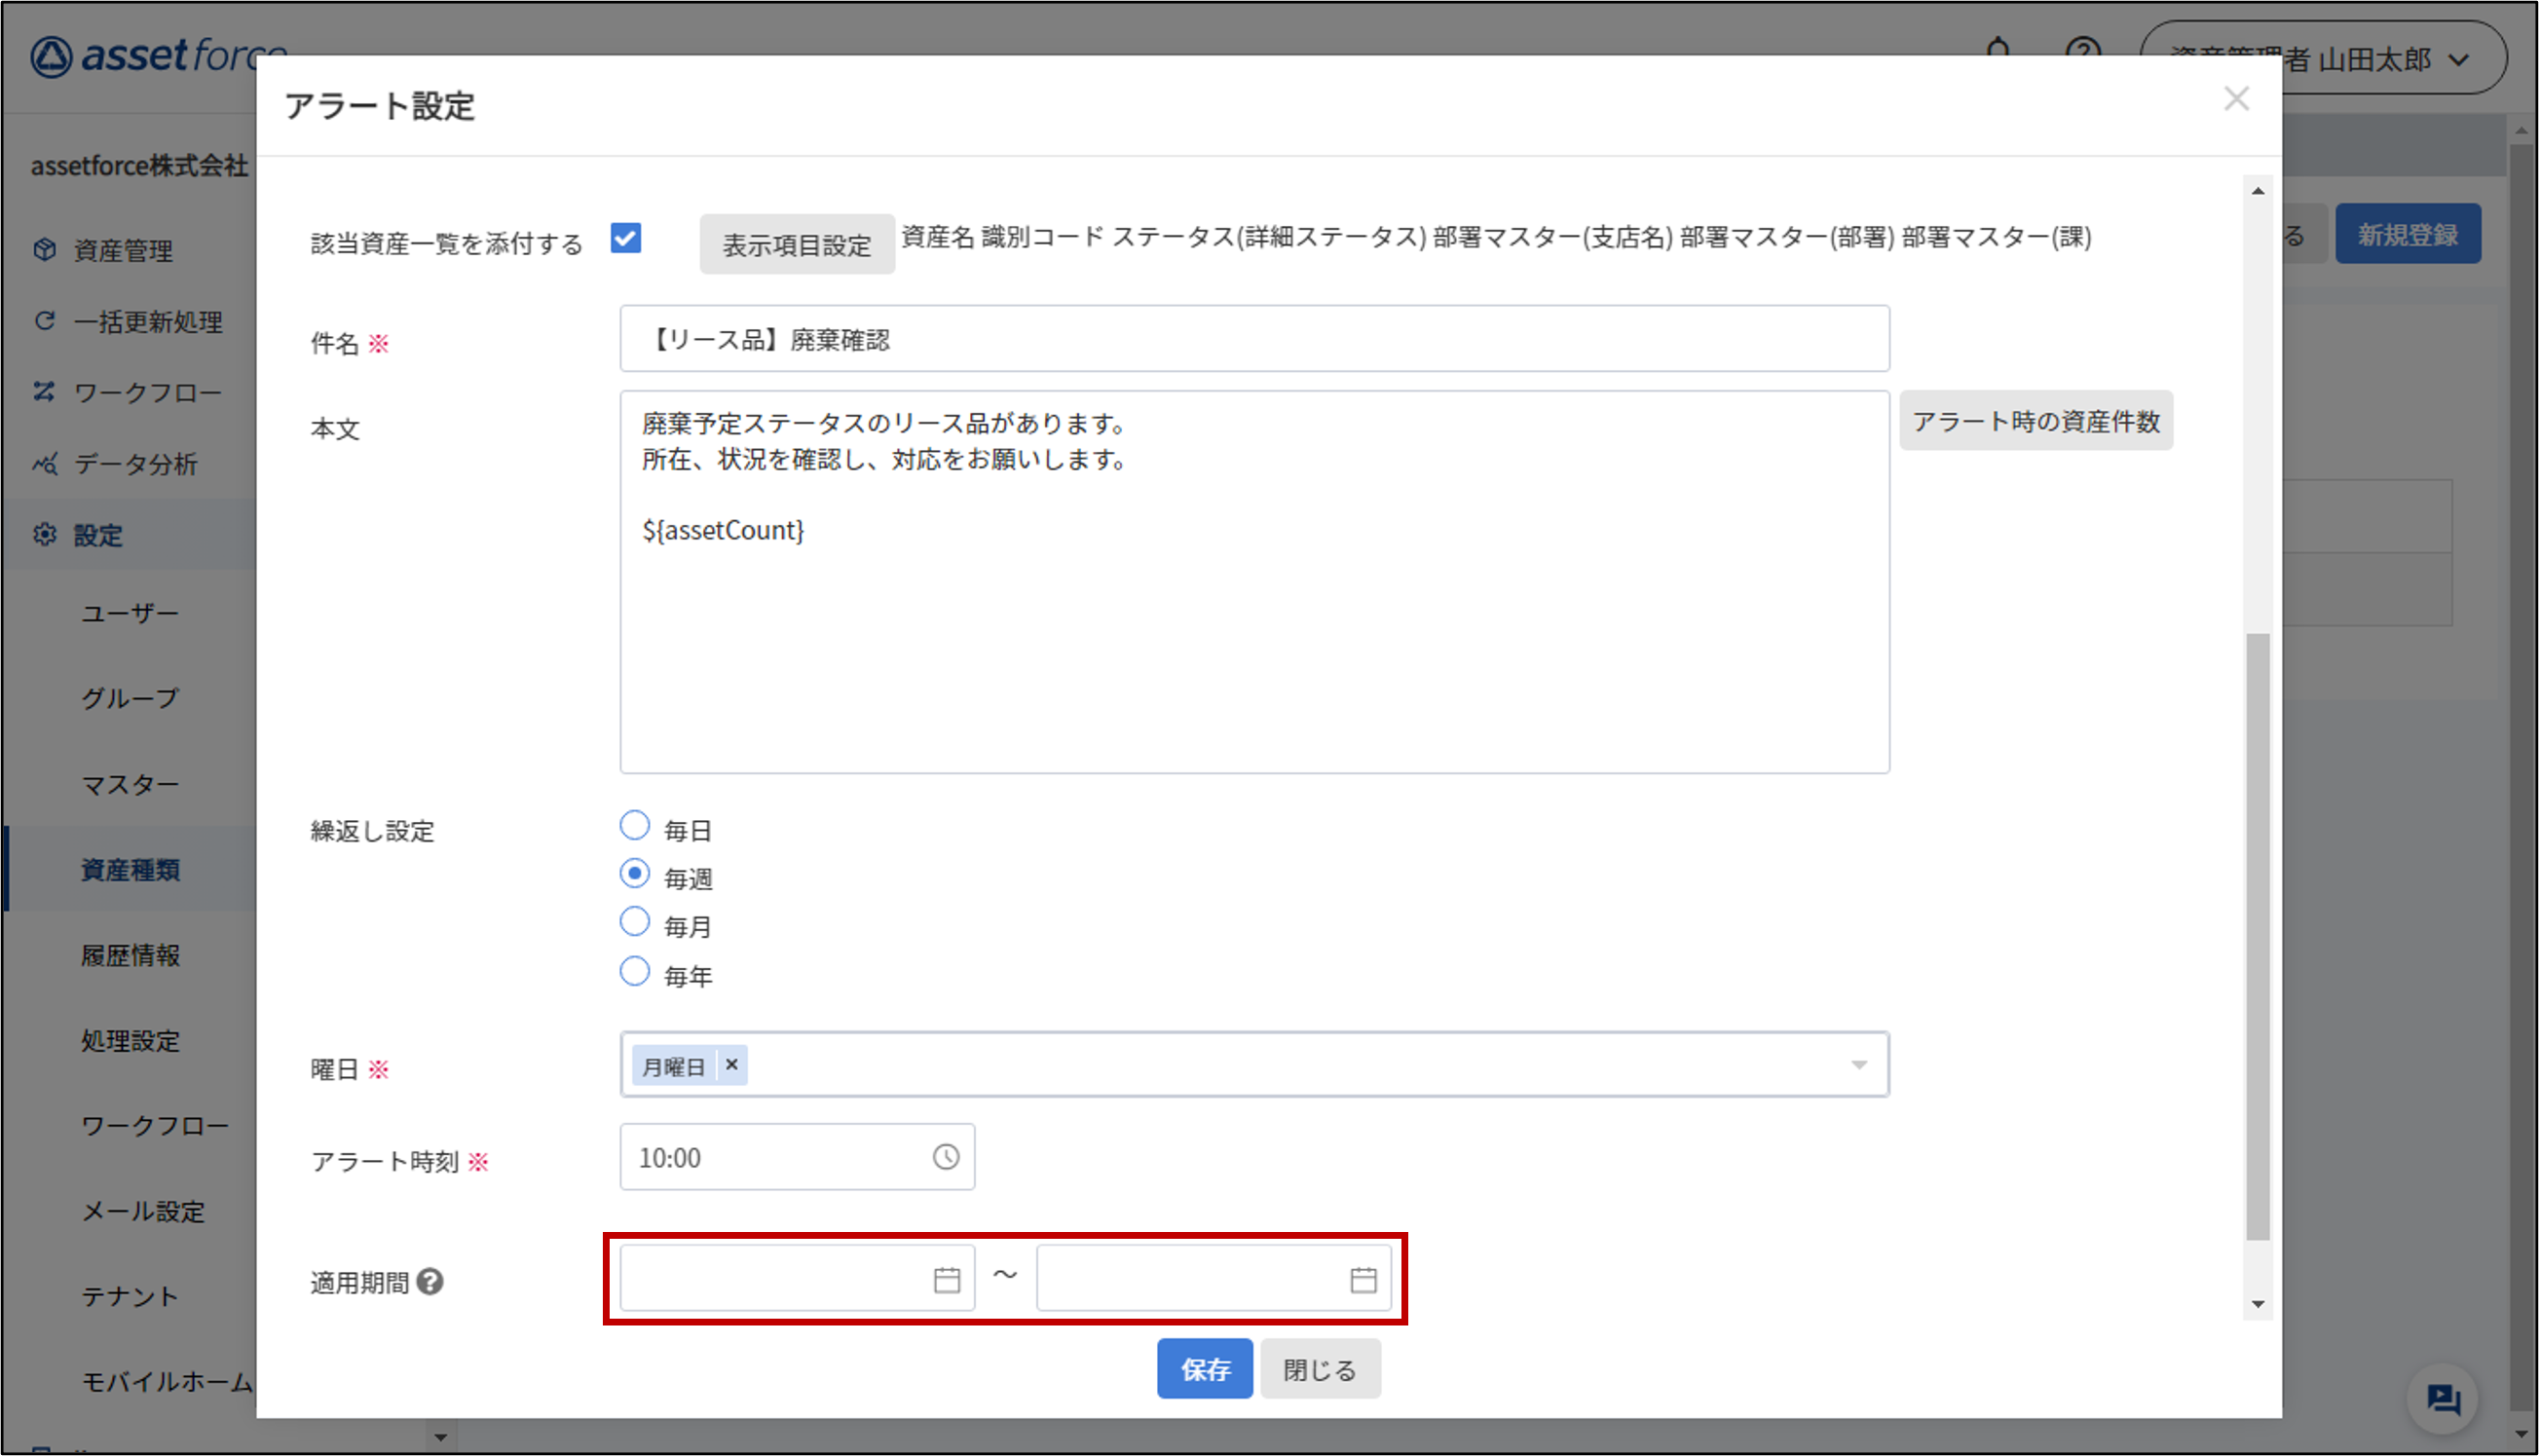Click the dialog scrollbar up arrow
Image resolution: width=2539 pixels, height=1456 pixels.
coord(2257,191)
